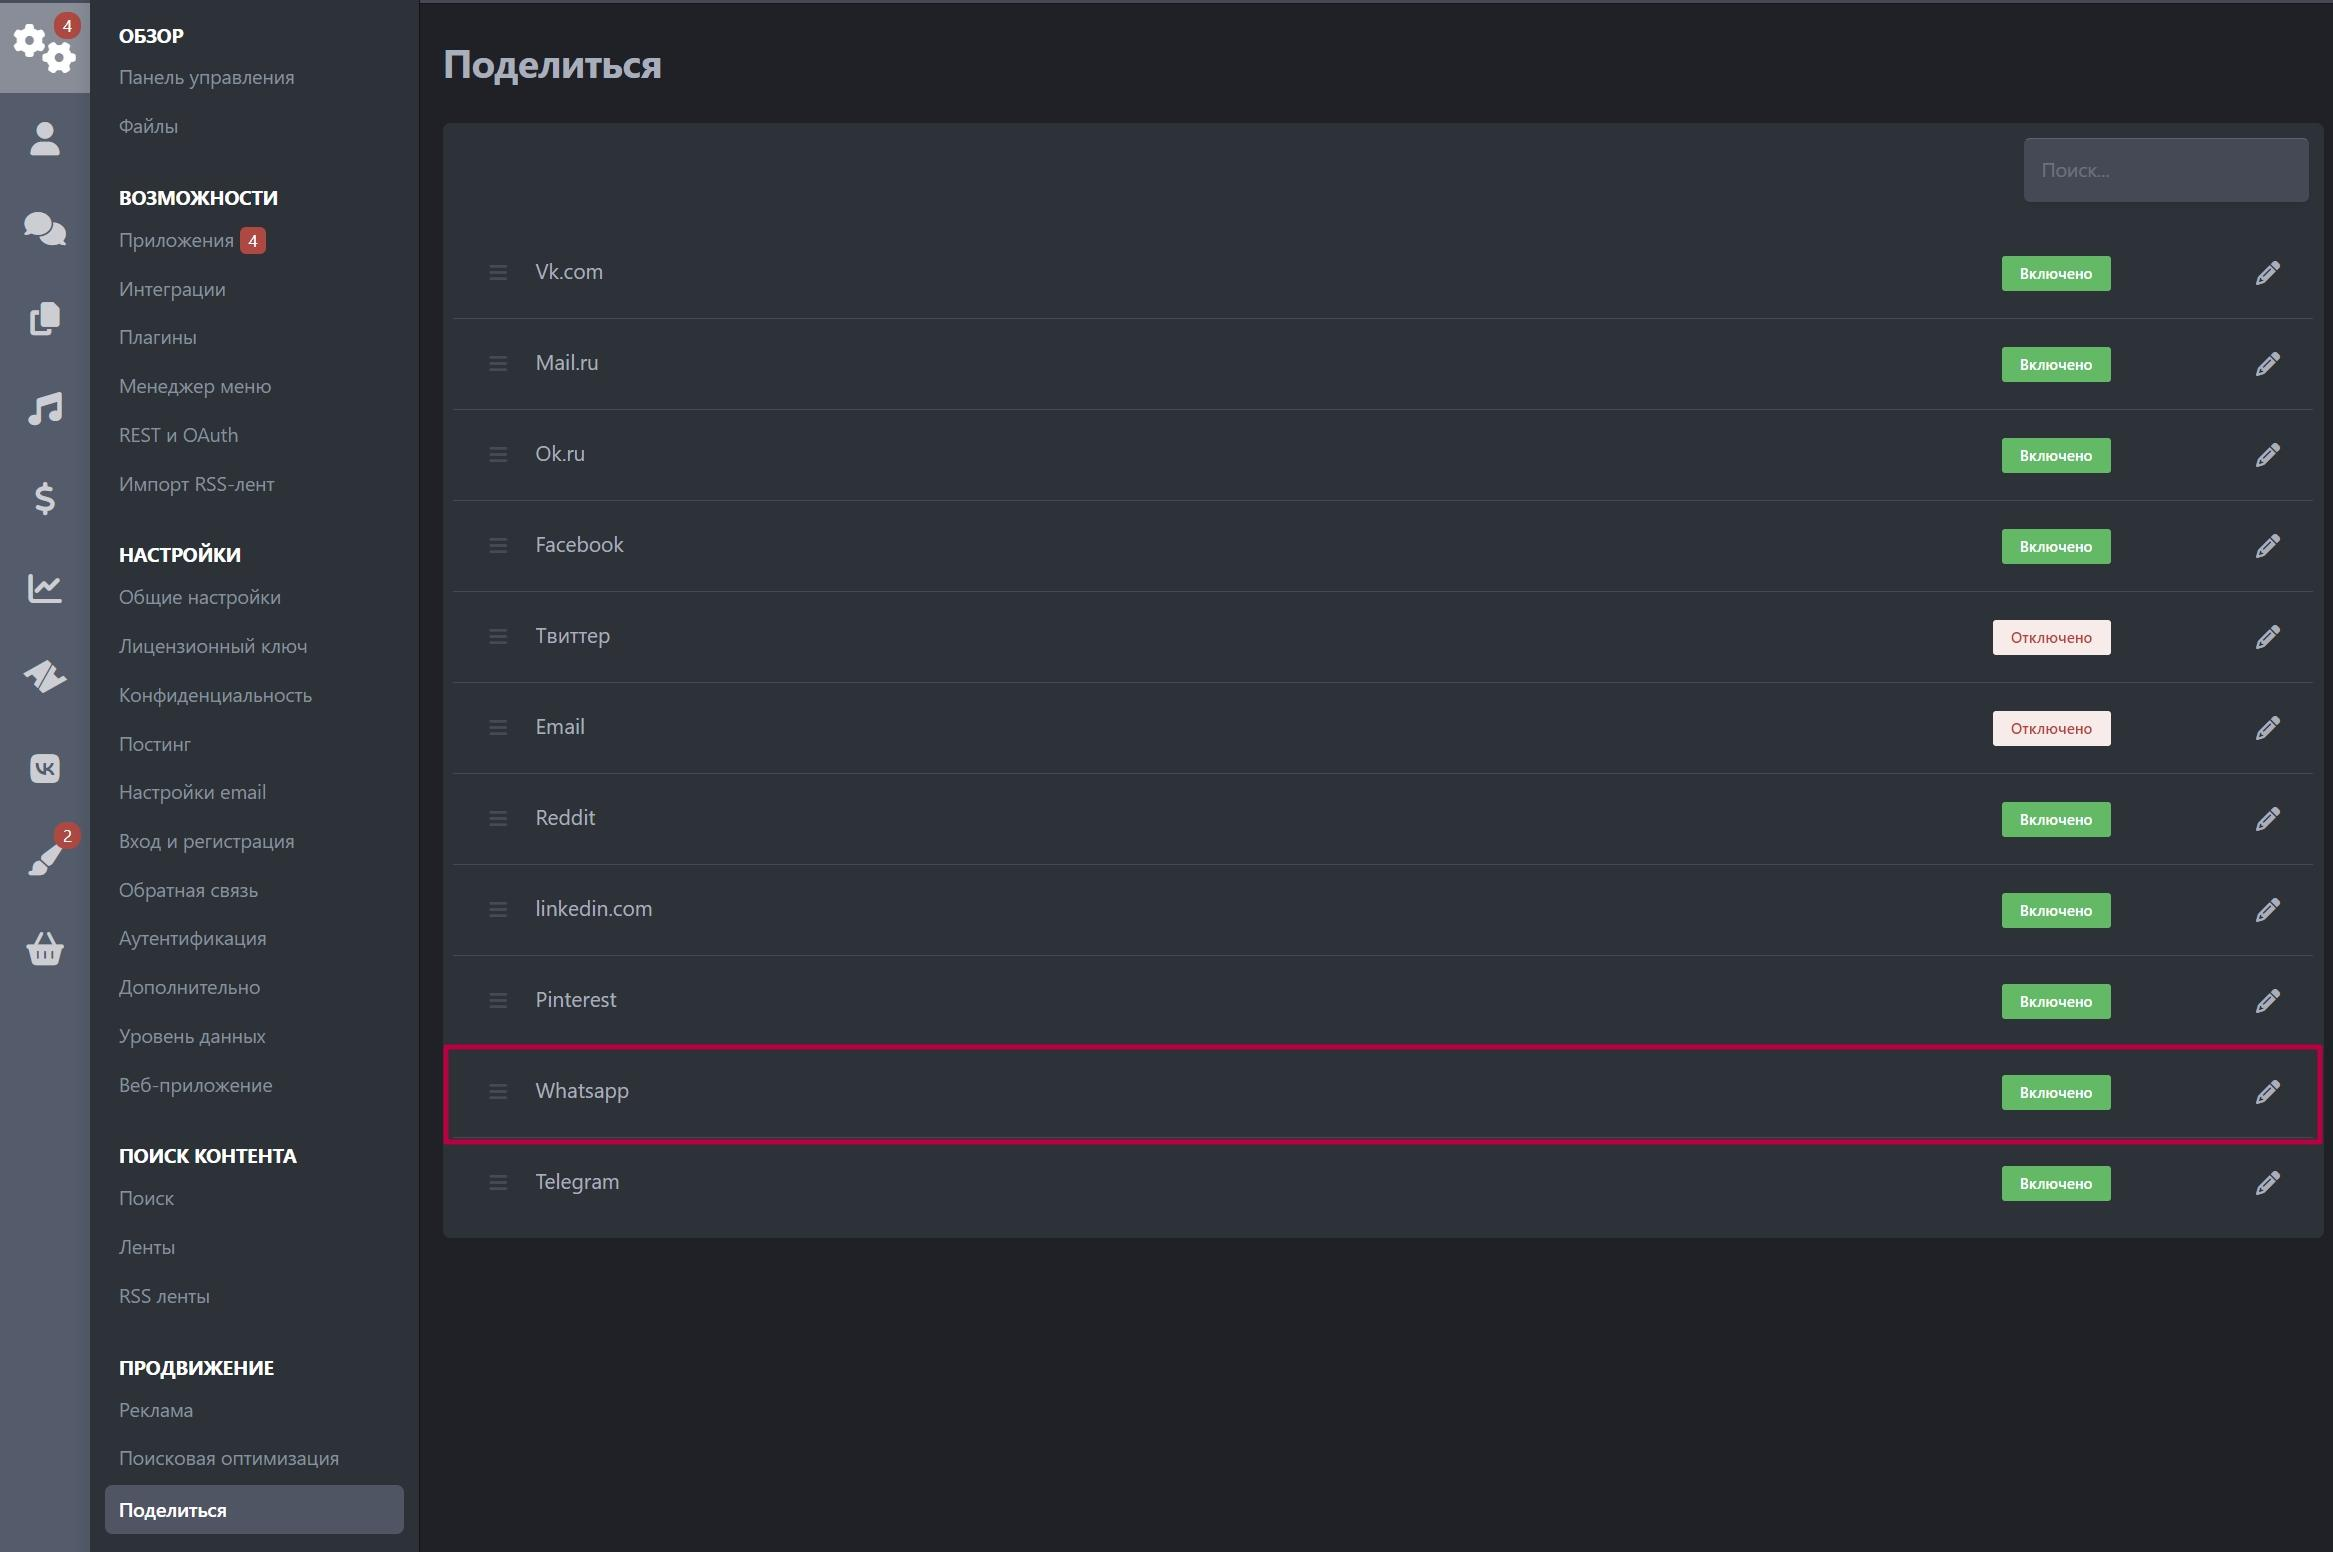Toggle the Отключено status for Твиттер

(x=2051, y=637)
